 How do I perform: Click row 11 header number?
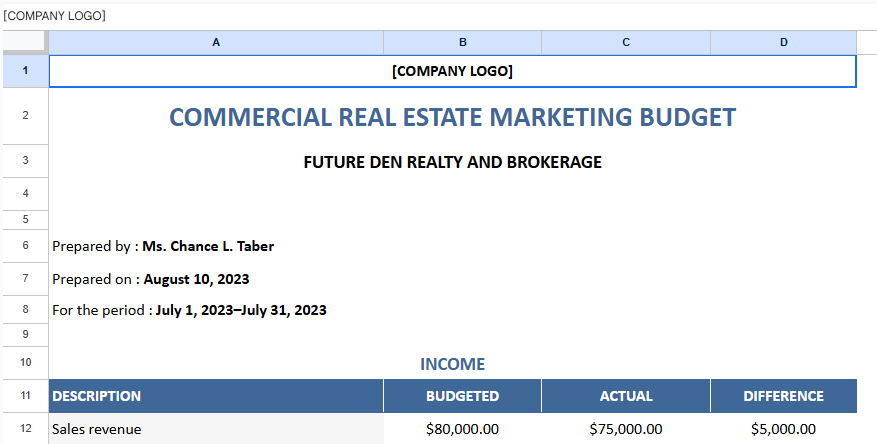click(24, 396)
